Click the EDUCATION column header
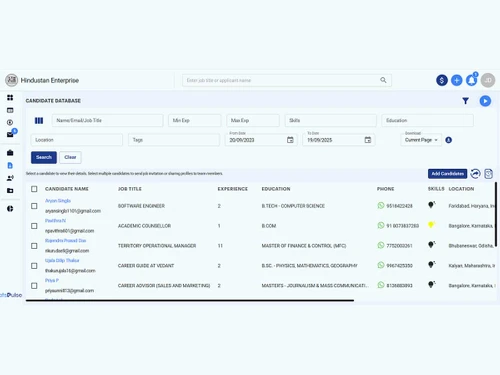This screenshot has height=375, width=500. pyautogui.click(x=276, y=189)
